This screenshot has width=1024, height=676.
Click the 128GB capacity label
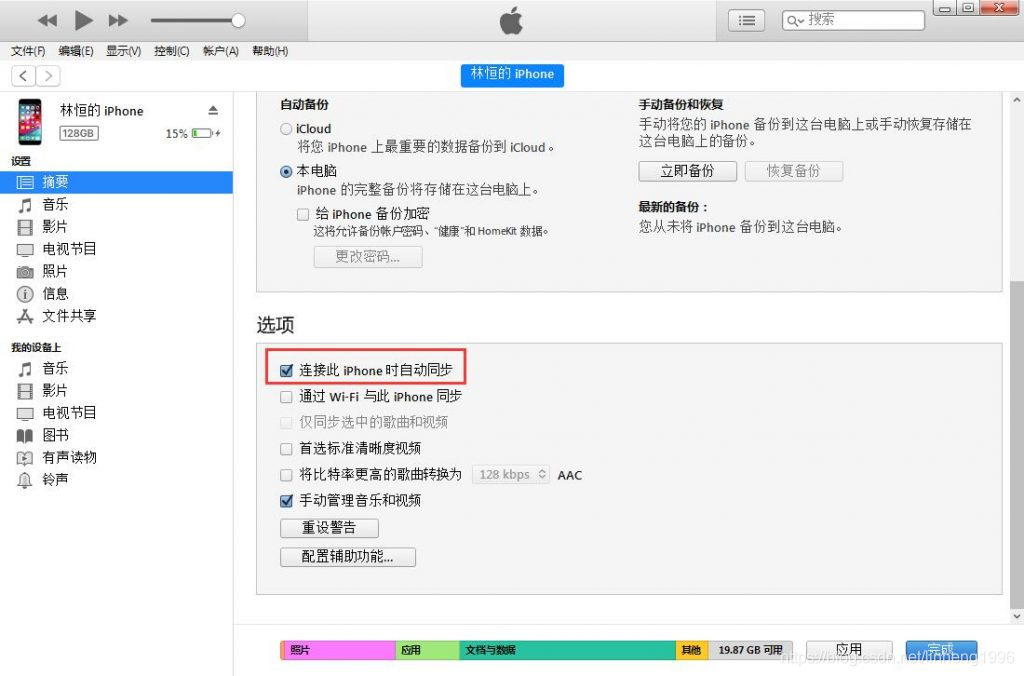coord(78,133)
